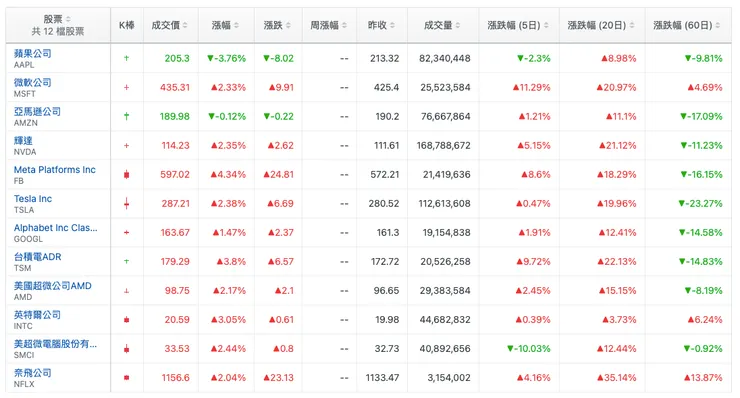Open 輝達 stock link

23,140
